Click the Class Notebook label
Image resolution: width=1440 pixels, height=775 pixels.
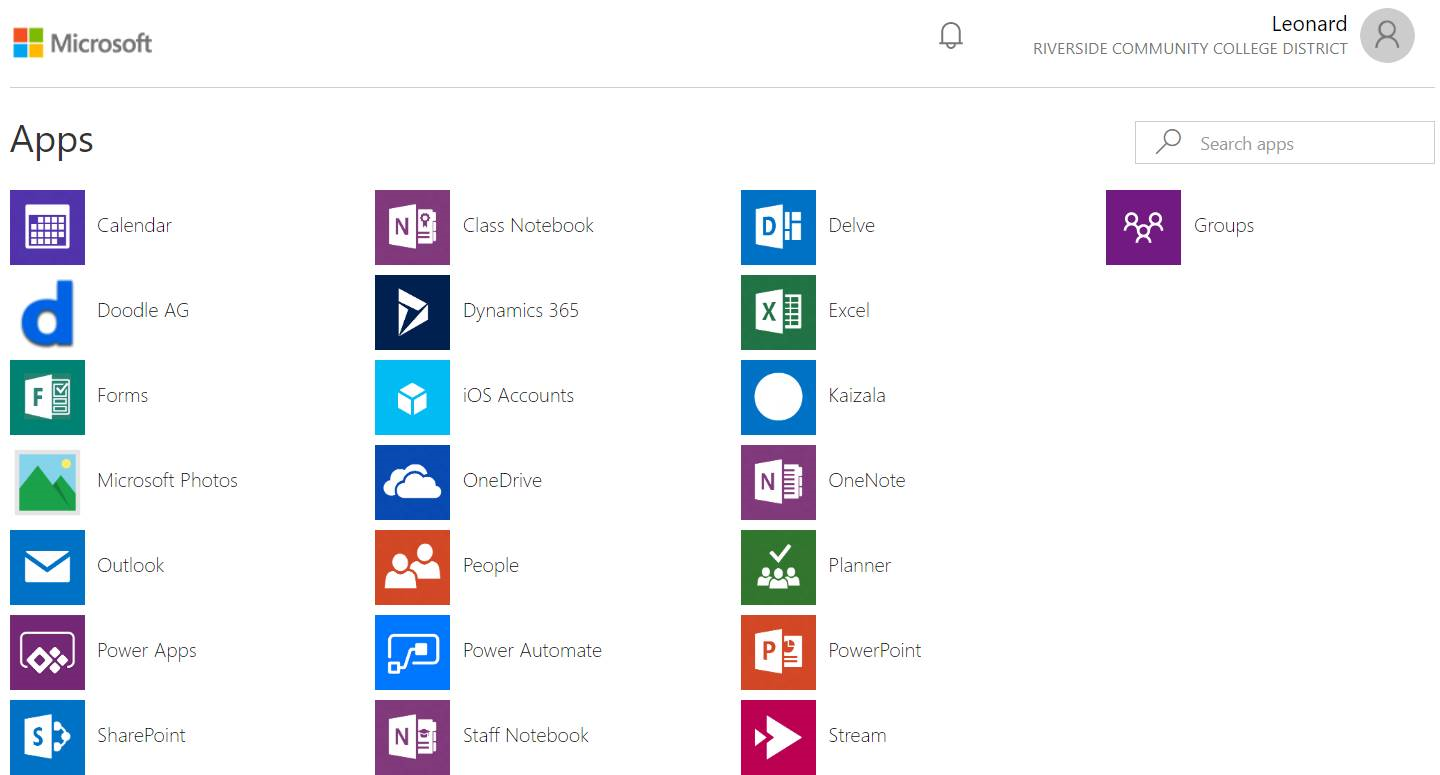(x=528, y=225)
